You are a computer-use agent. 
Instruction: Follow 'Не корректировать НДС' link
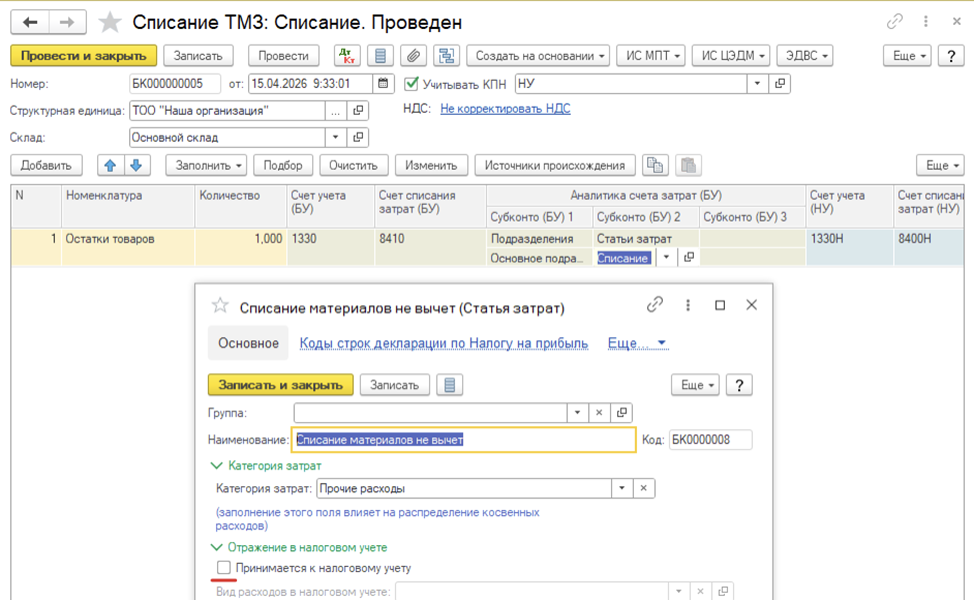(505, 109)
